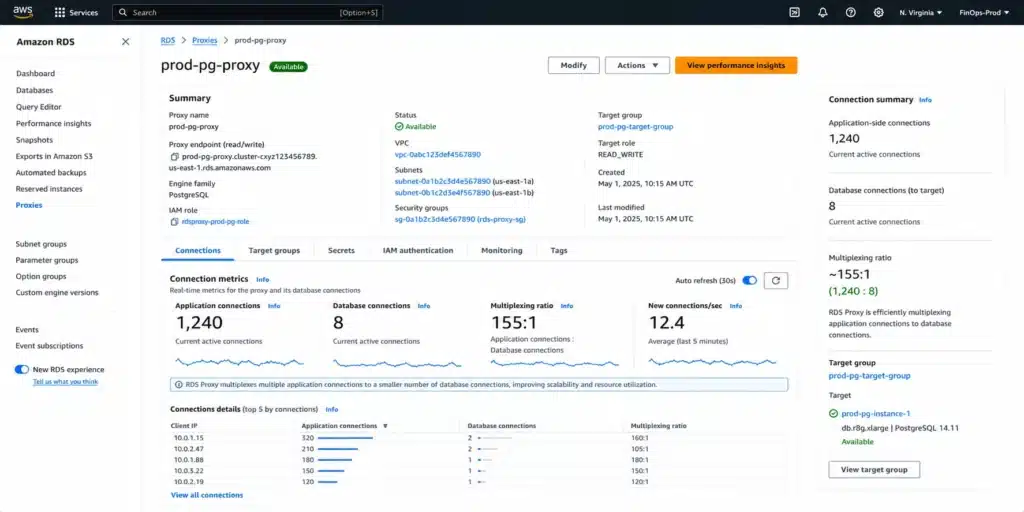Click Info next to Connection summary
This screenshot has width=1024, height=512.
[925, 100]
